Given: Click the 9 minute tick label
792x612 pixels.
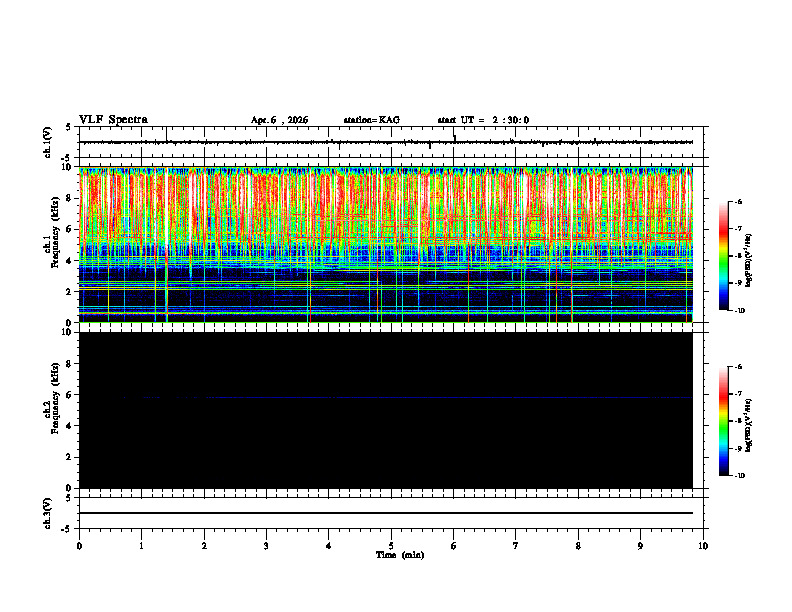Looking at the screenshot, I should (x=640, y=546).
